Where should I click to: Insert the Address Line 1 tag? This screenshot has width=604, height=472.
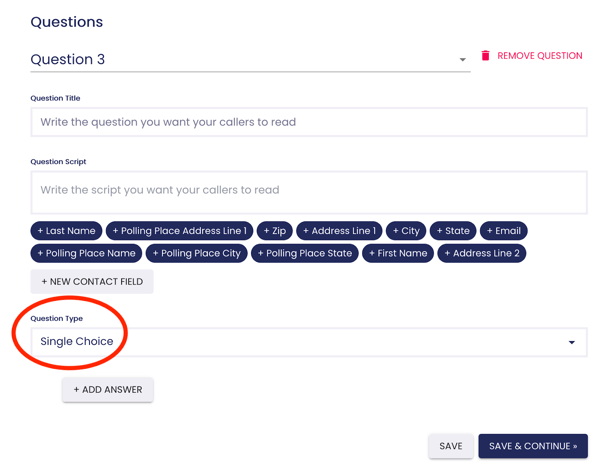pyautogui.click(x=339, y=231)
